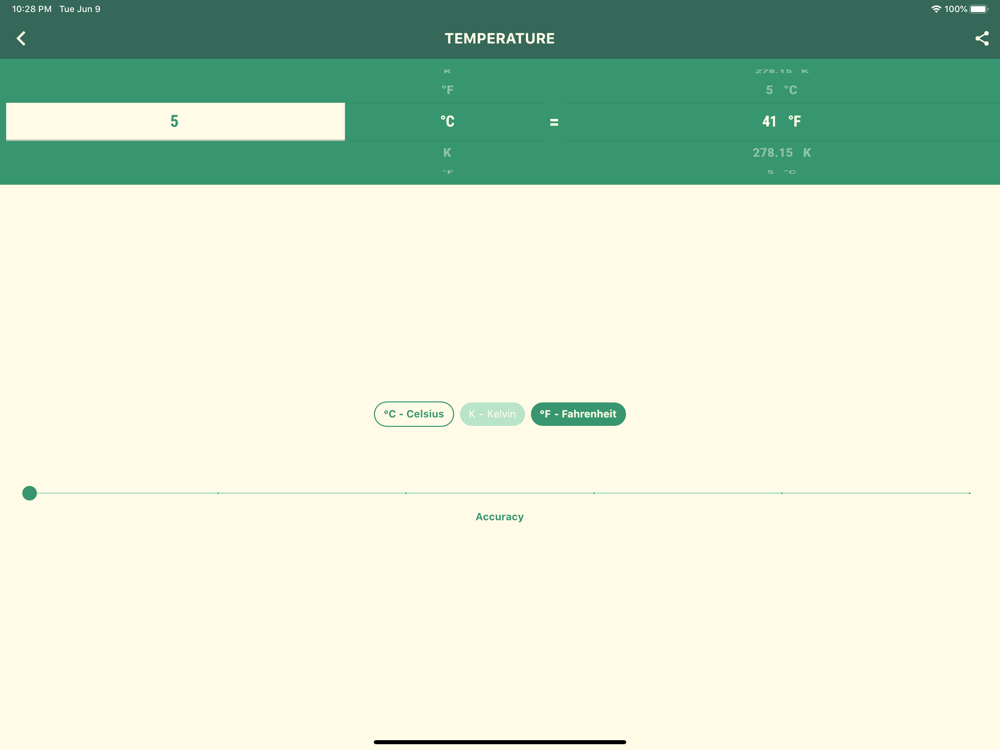Select the K - Kelvin chip
Screen dimensions: 1000x750
tap(492, 414)
